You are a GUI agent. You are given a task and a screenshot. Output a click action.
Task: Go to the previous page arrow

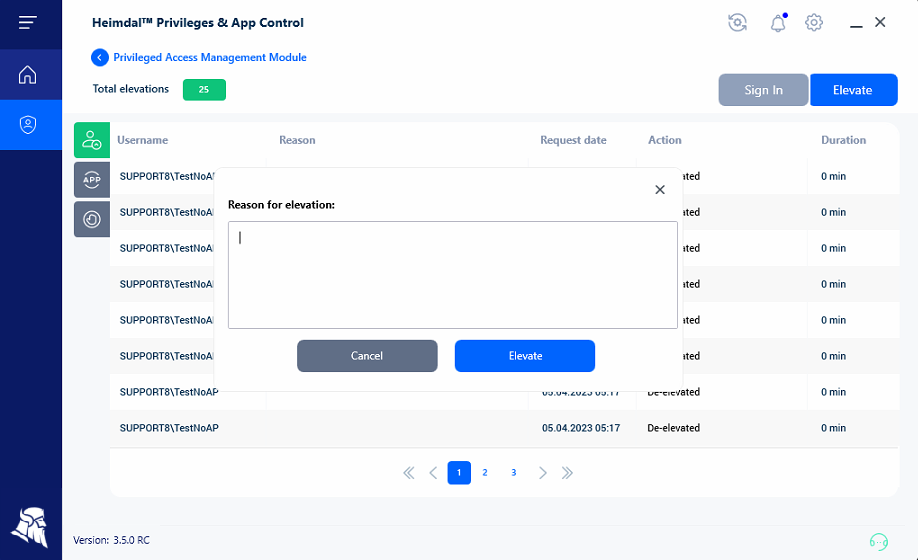click(433, 473)
